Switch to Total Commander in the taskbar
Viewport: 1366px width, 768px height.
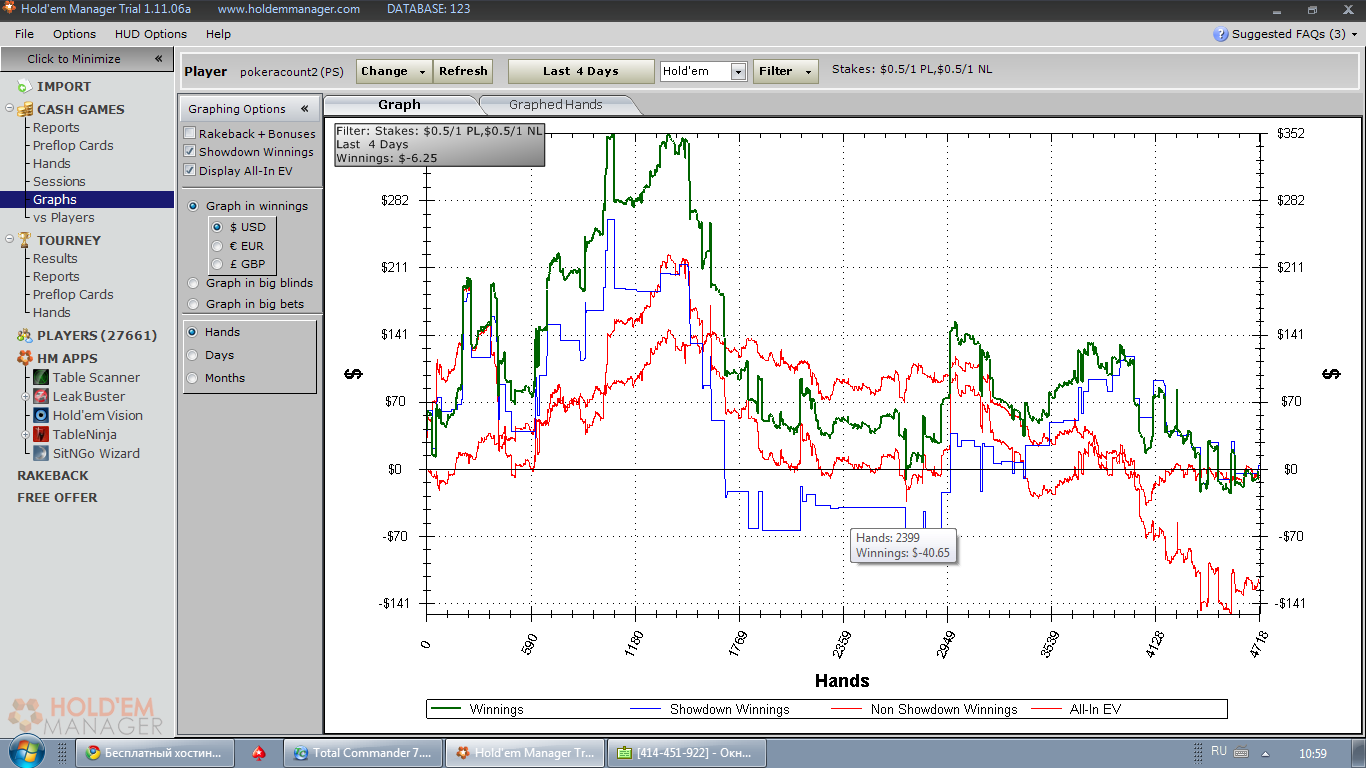click(363, 753)
